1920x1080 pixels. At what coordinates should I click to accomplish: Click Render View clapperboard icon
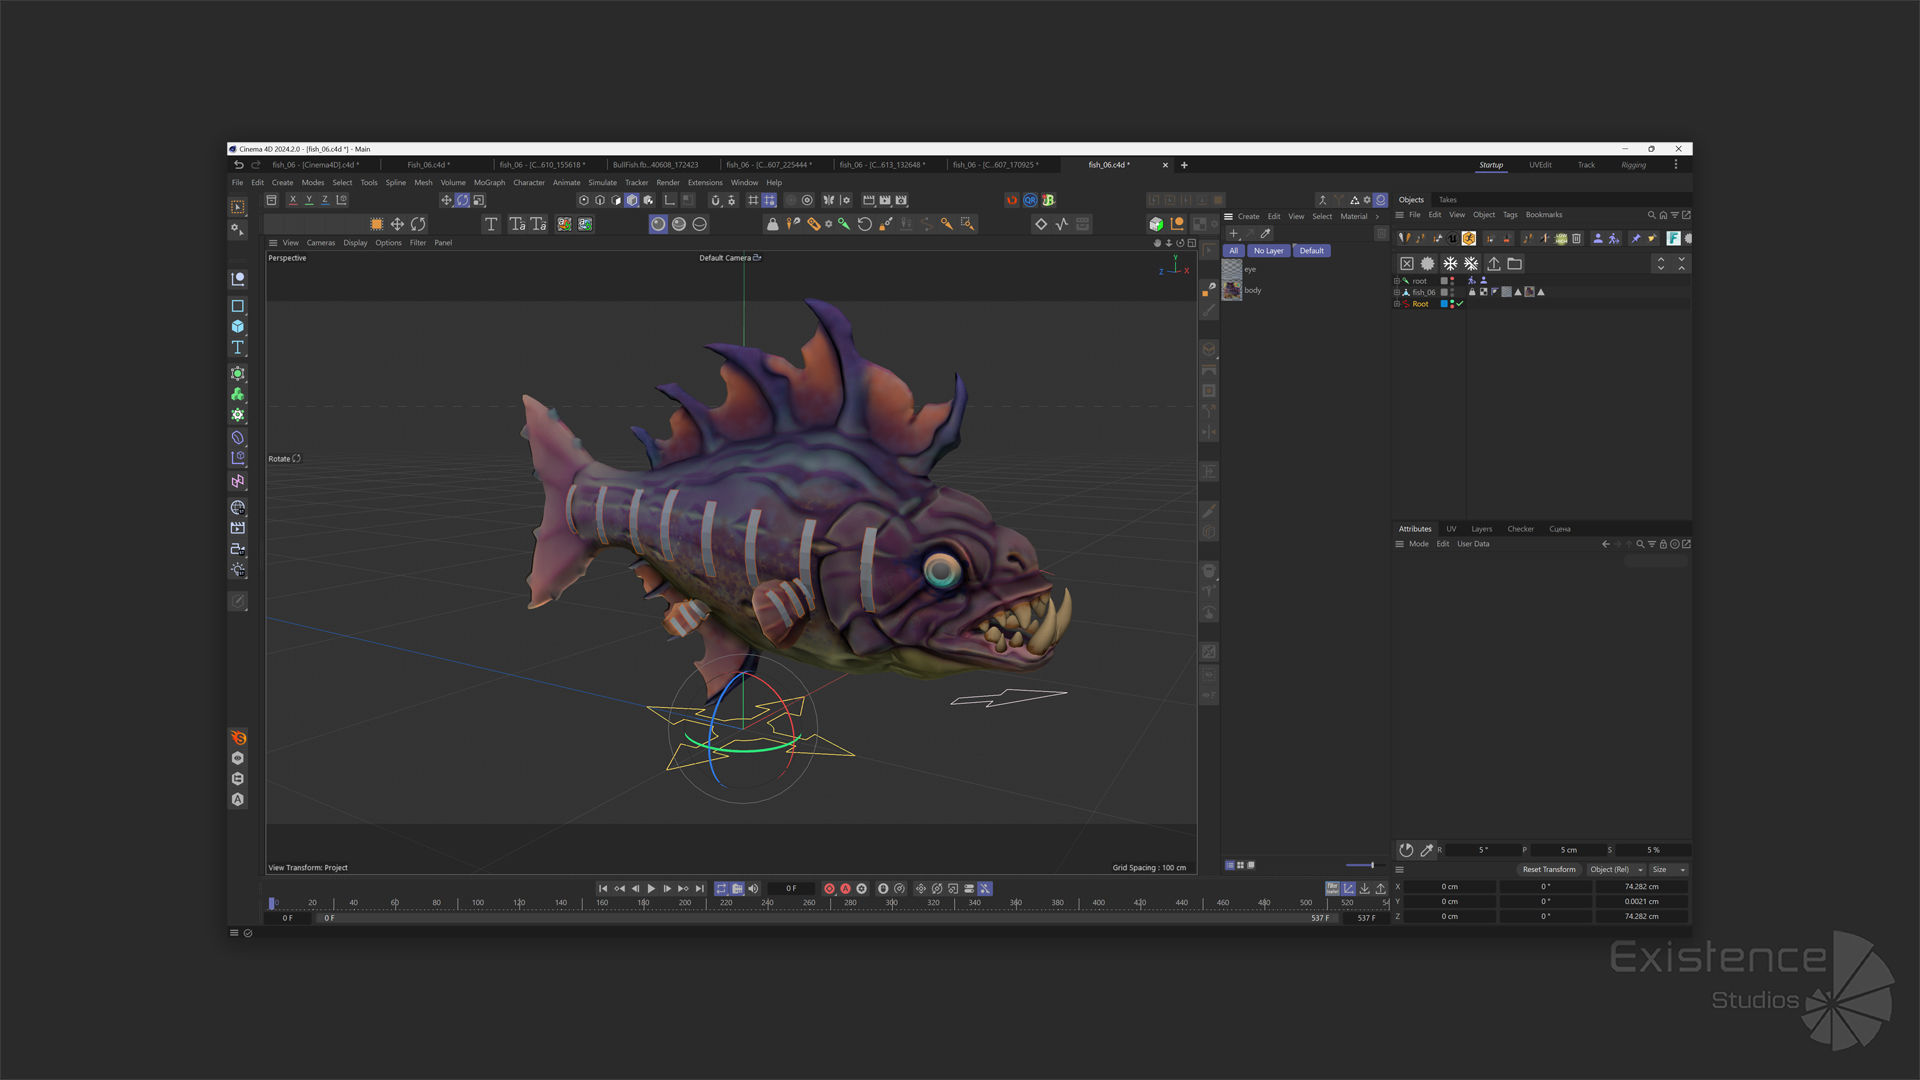click(868, 200)
